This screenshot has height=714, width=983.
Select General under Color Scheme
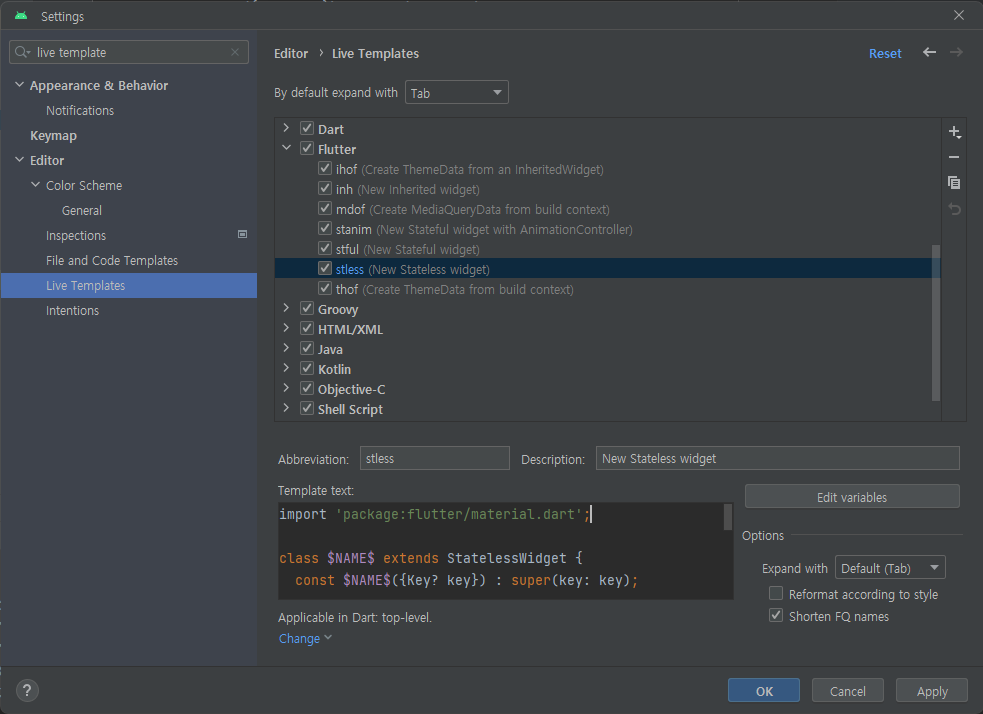point(81,211)
